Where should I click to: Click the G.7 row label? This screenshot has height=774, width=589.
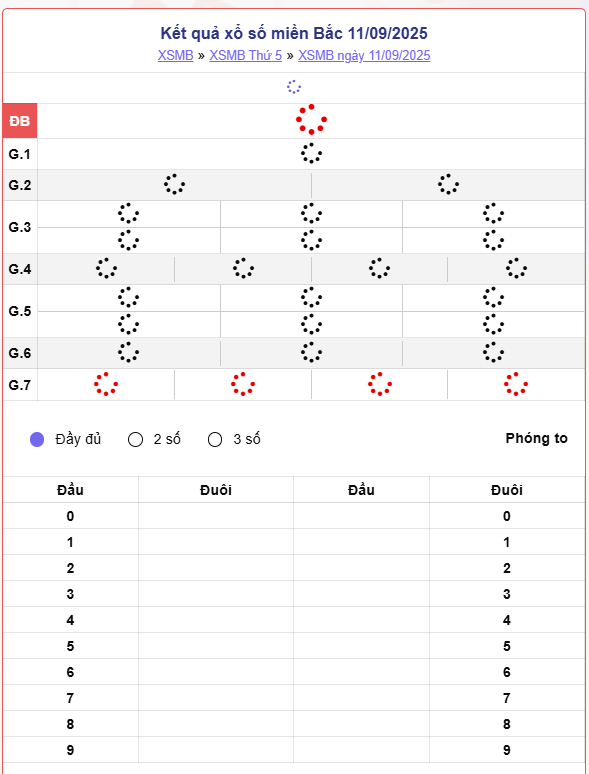(20, 385)
